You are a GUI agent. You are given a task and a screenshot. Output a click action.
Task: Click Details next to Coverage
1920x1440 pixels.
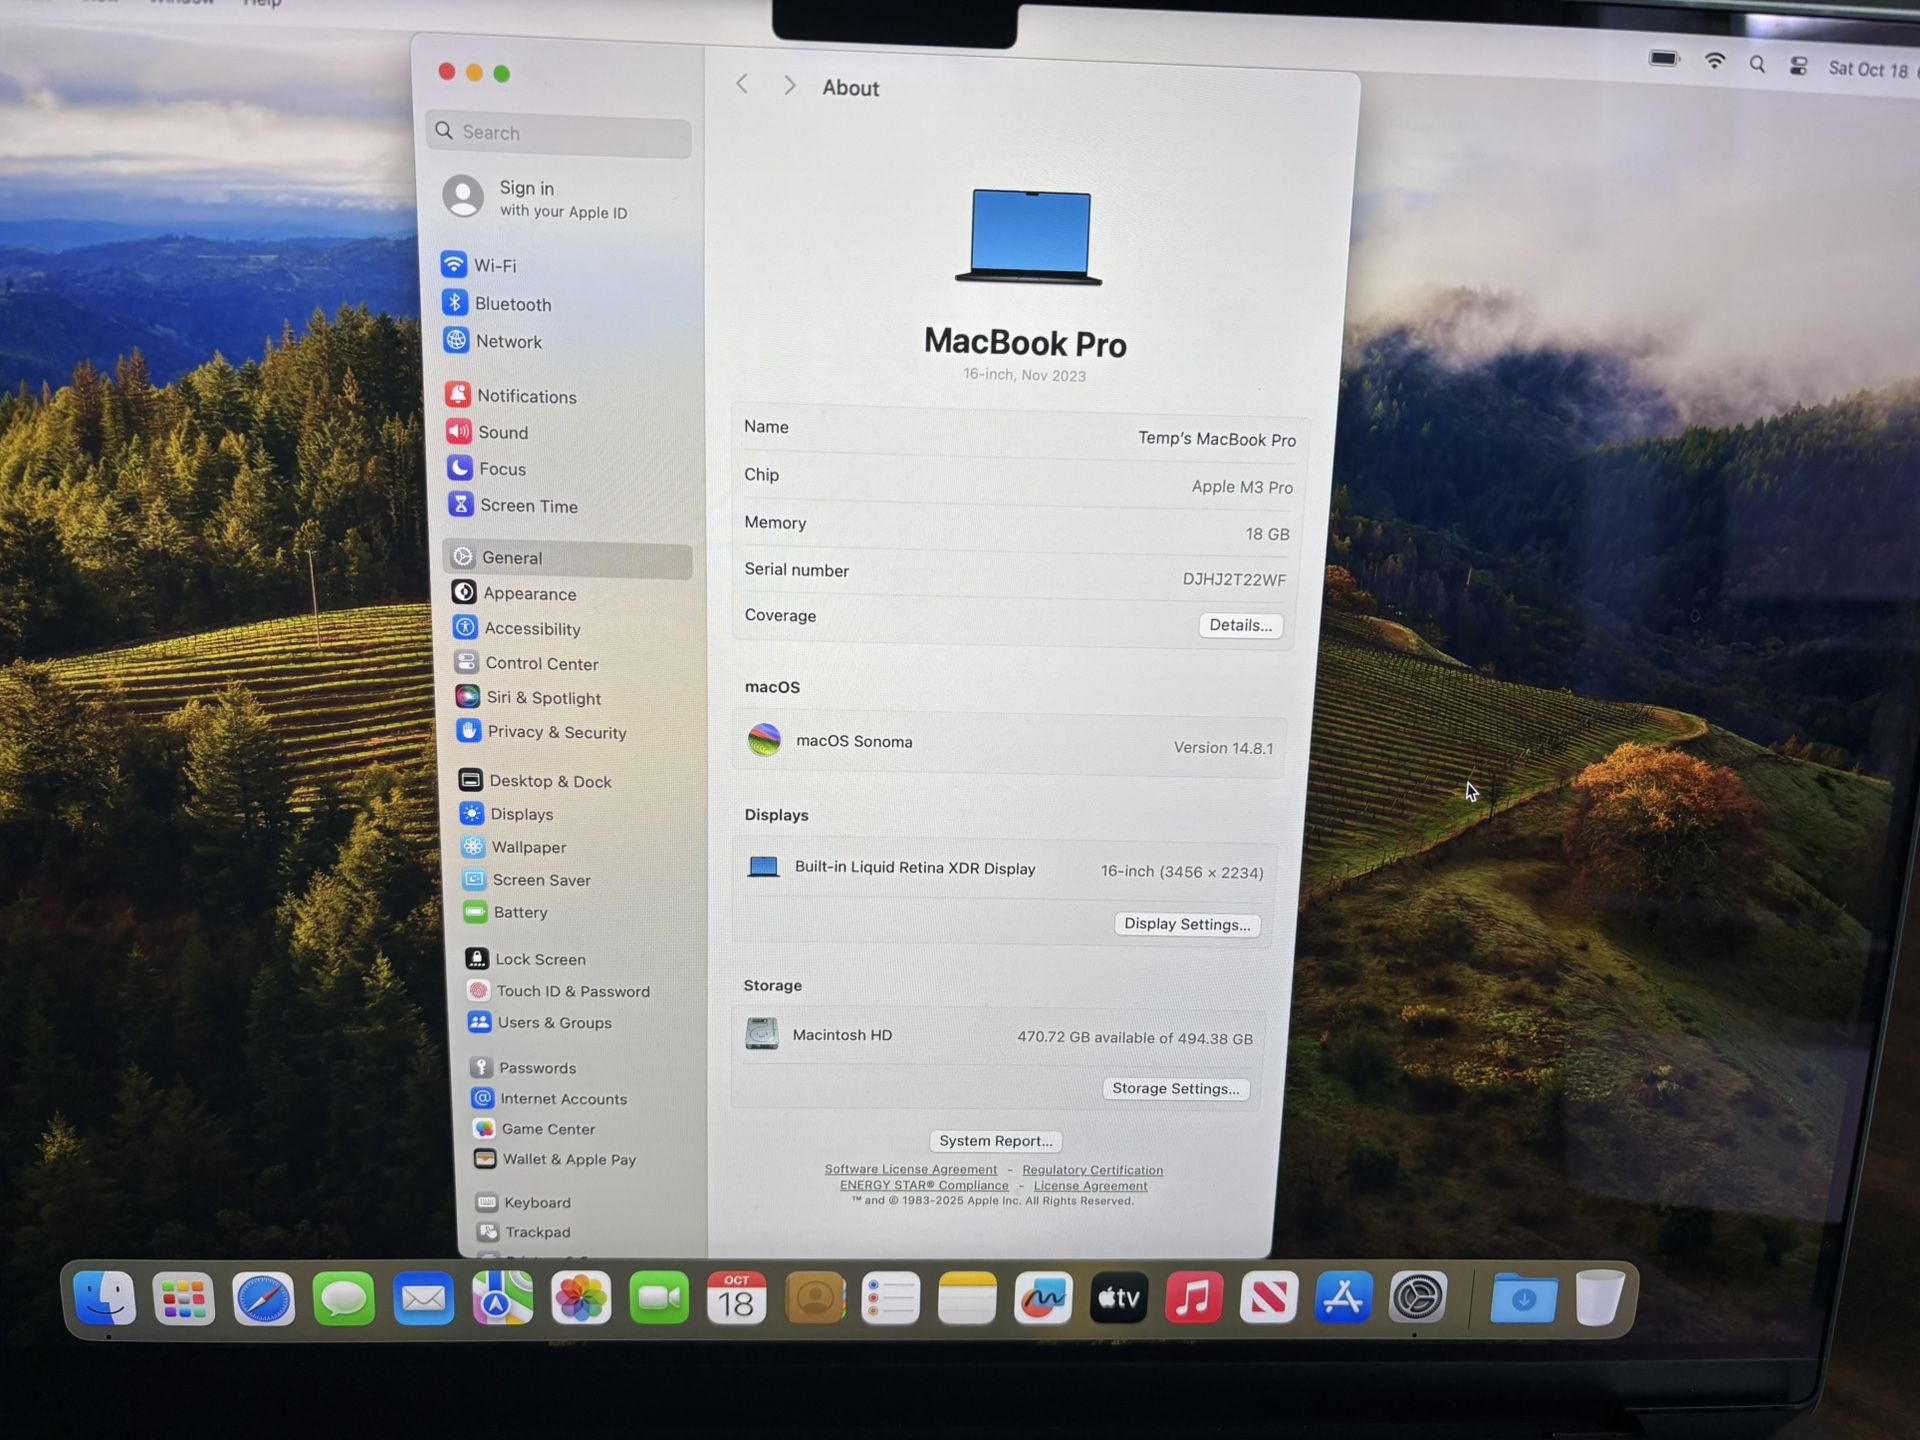coord(1239,625)
